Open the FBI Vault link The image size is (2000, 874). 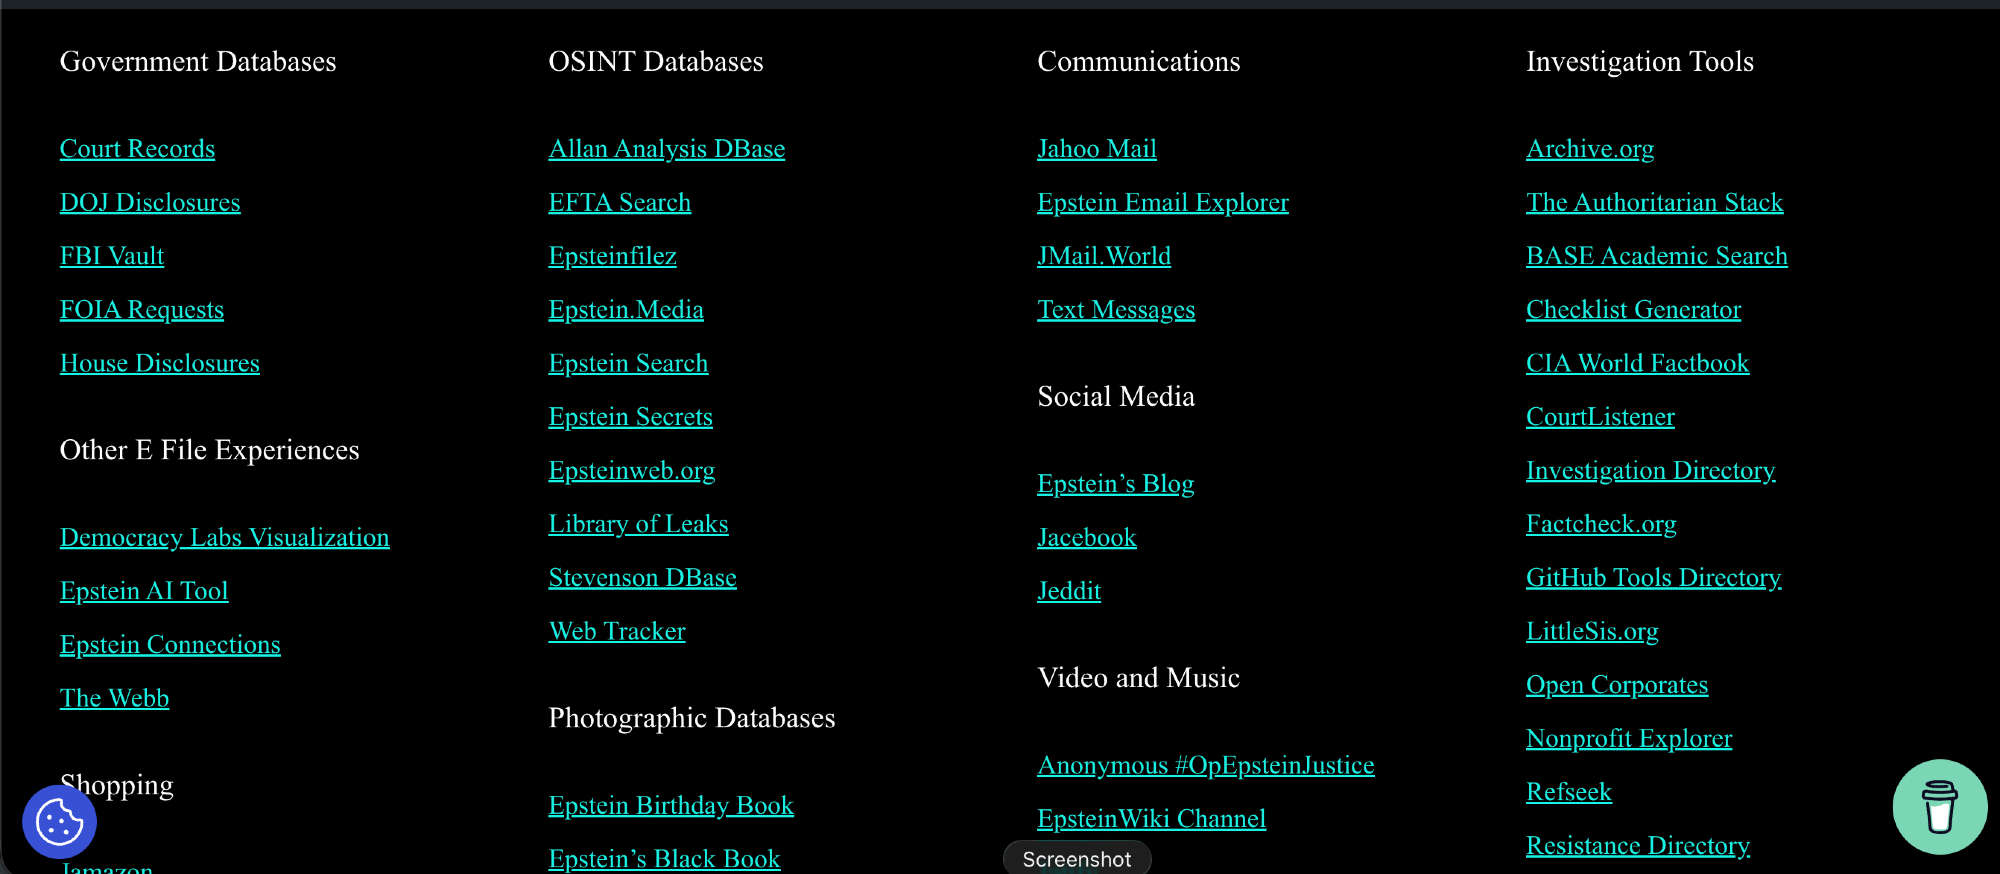pos(112,256)
